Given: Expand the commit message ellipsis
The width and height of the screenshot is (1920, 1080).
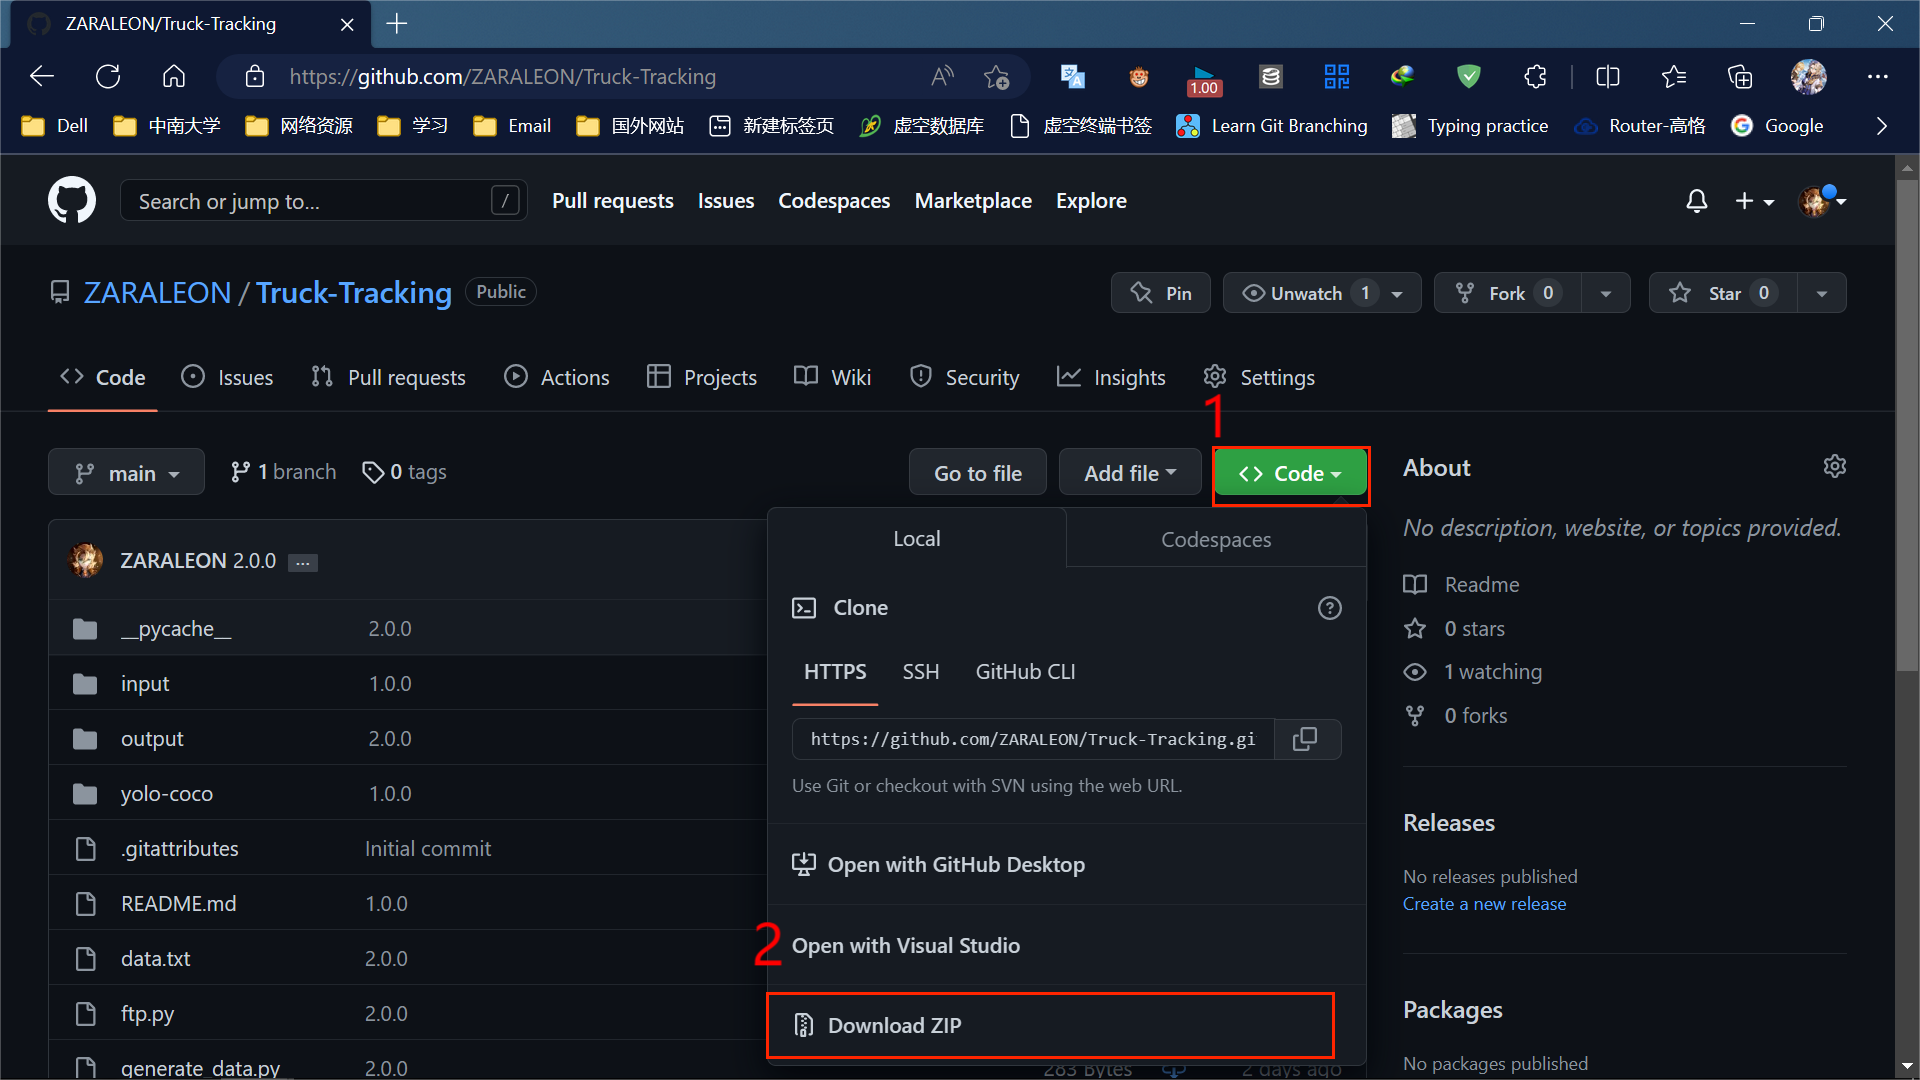Looking at the screenshot, I should coord(302,563).
